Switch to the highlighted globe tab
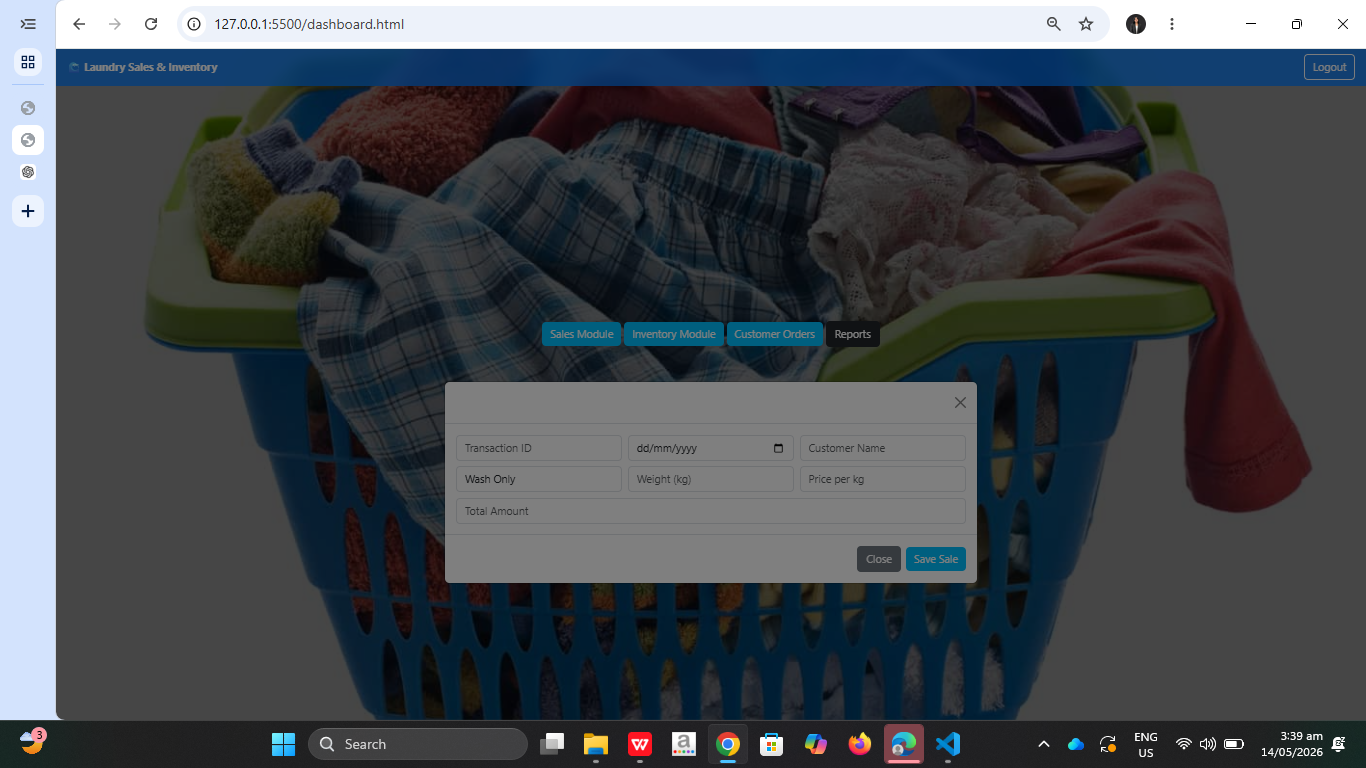Image resolution: width=1366 pixels, height=768 pixels. [28, 140]
